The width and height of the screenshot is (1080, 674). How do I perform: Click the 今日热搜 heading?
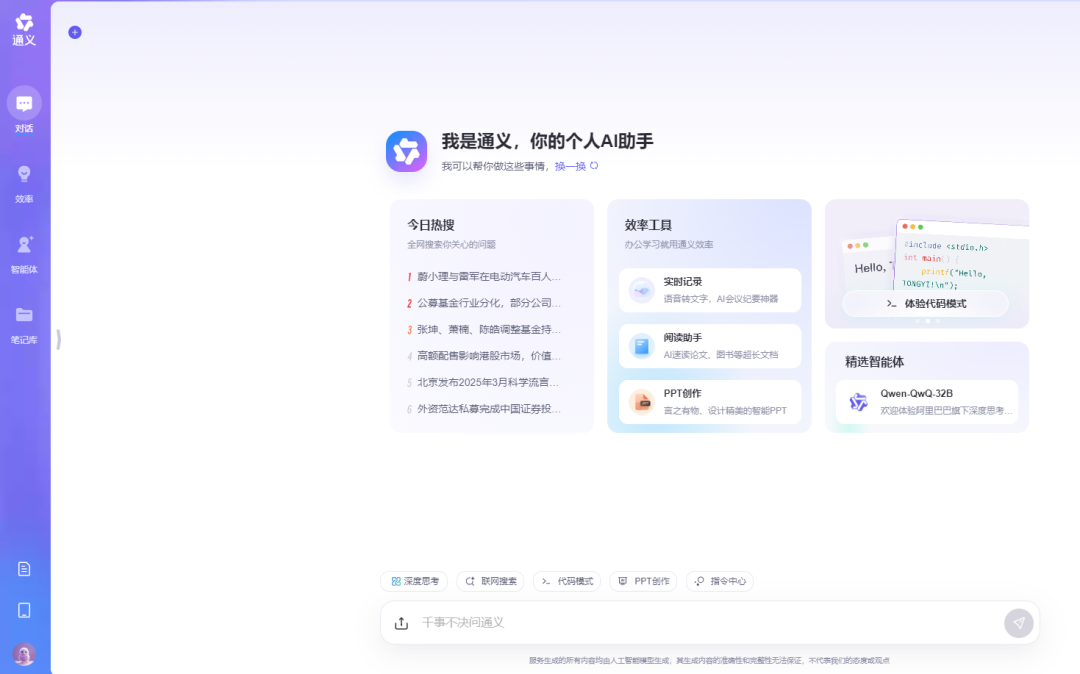pyautogui.click(x=430, y=225)
